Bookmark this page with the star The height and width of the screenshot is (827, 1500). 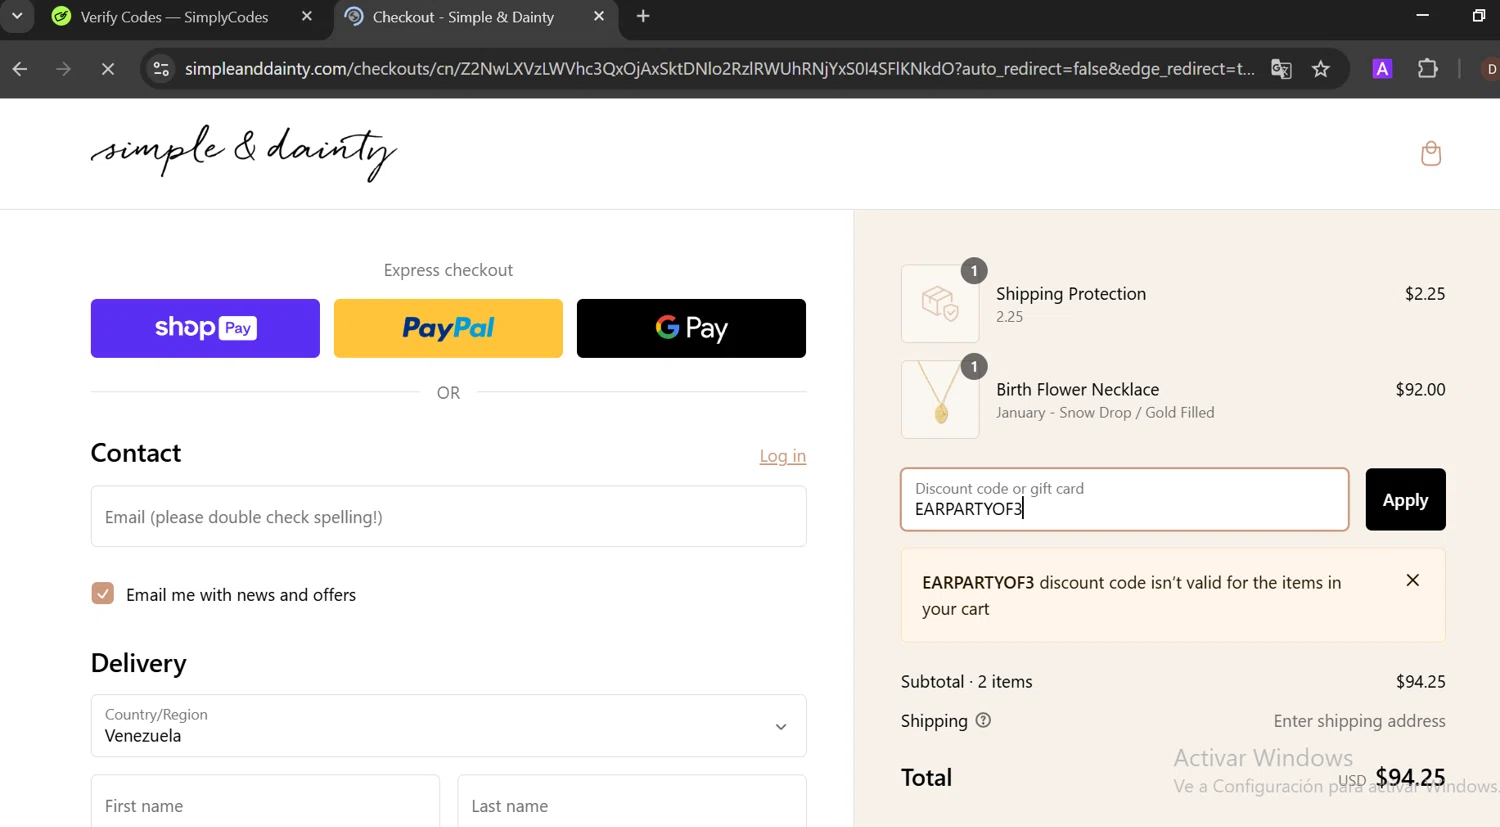[x=1321, y=69]
